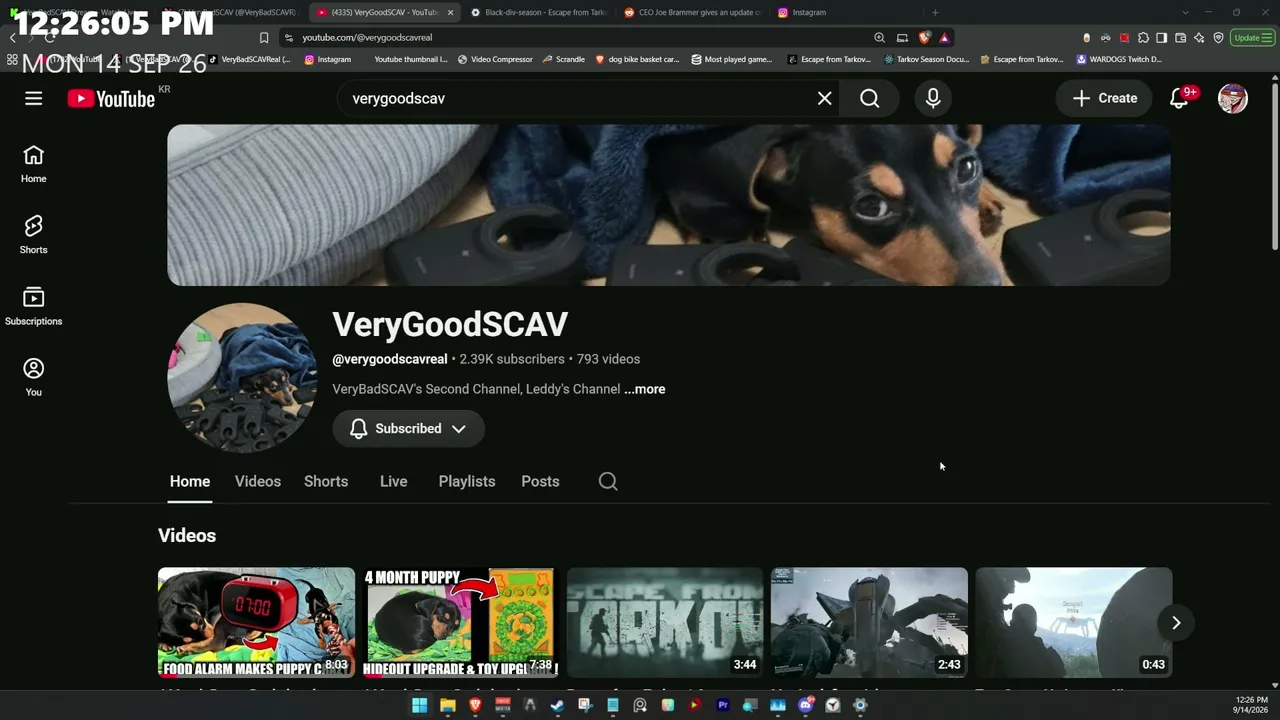The width and height of the screenshot is (1280, 720).
Task: Switch to the Live tab
Action: coord(393,481)
